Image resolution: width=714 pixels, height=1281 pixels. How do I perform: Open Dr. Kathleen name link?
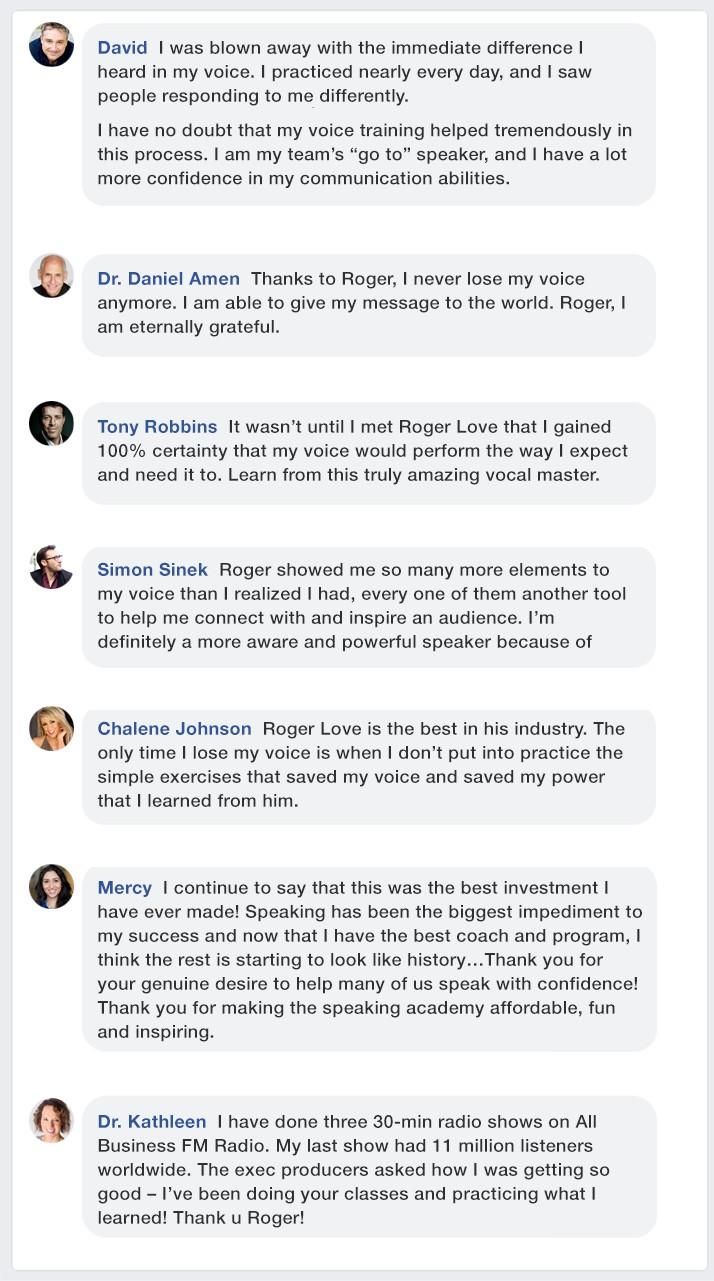(151, 1122)
